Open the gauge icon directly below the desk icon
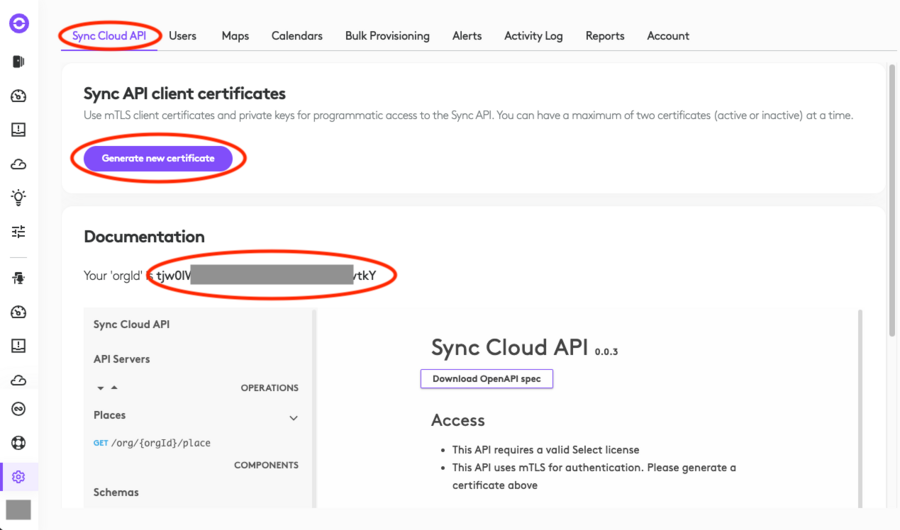Viewport: 900px width, 530px height. (18, 312)
